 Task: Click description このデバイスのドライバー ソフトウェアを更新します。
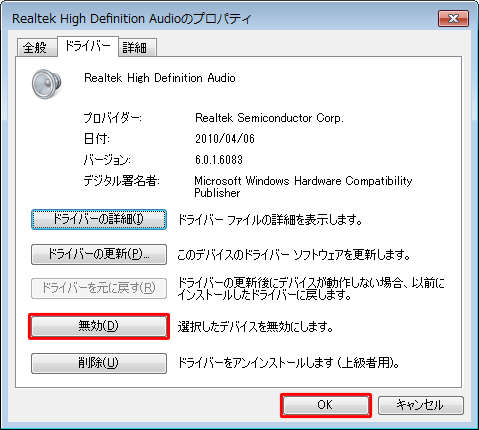click(x=294, y=255)
